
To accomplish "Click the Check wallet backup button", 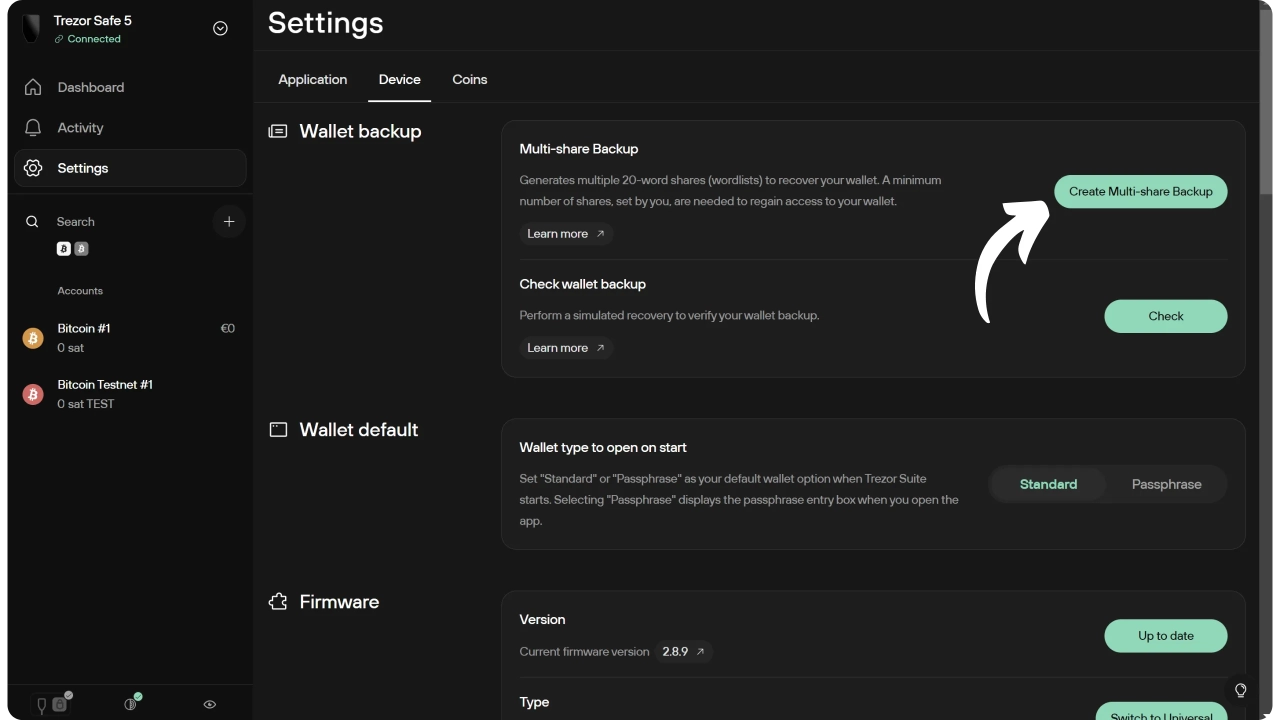I will click(x=1165, y=316).
